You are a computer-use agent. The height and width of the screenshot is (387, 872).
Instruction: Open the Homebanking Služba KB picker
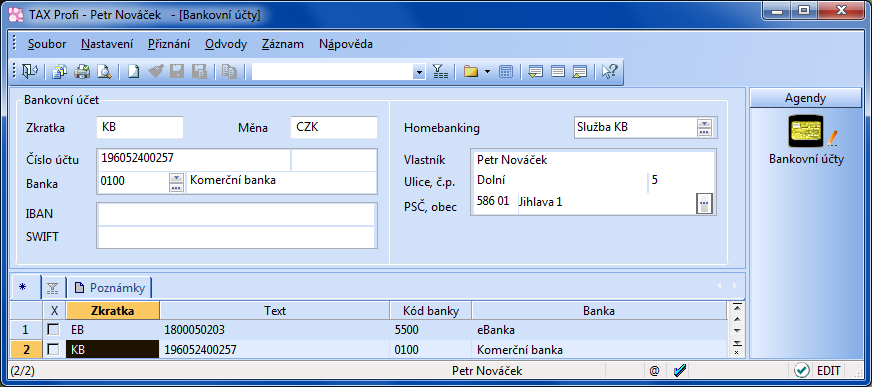point(704,127)
